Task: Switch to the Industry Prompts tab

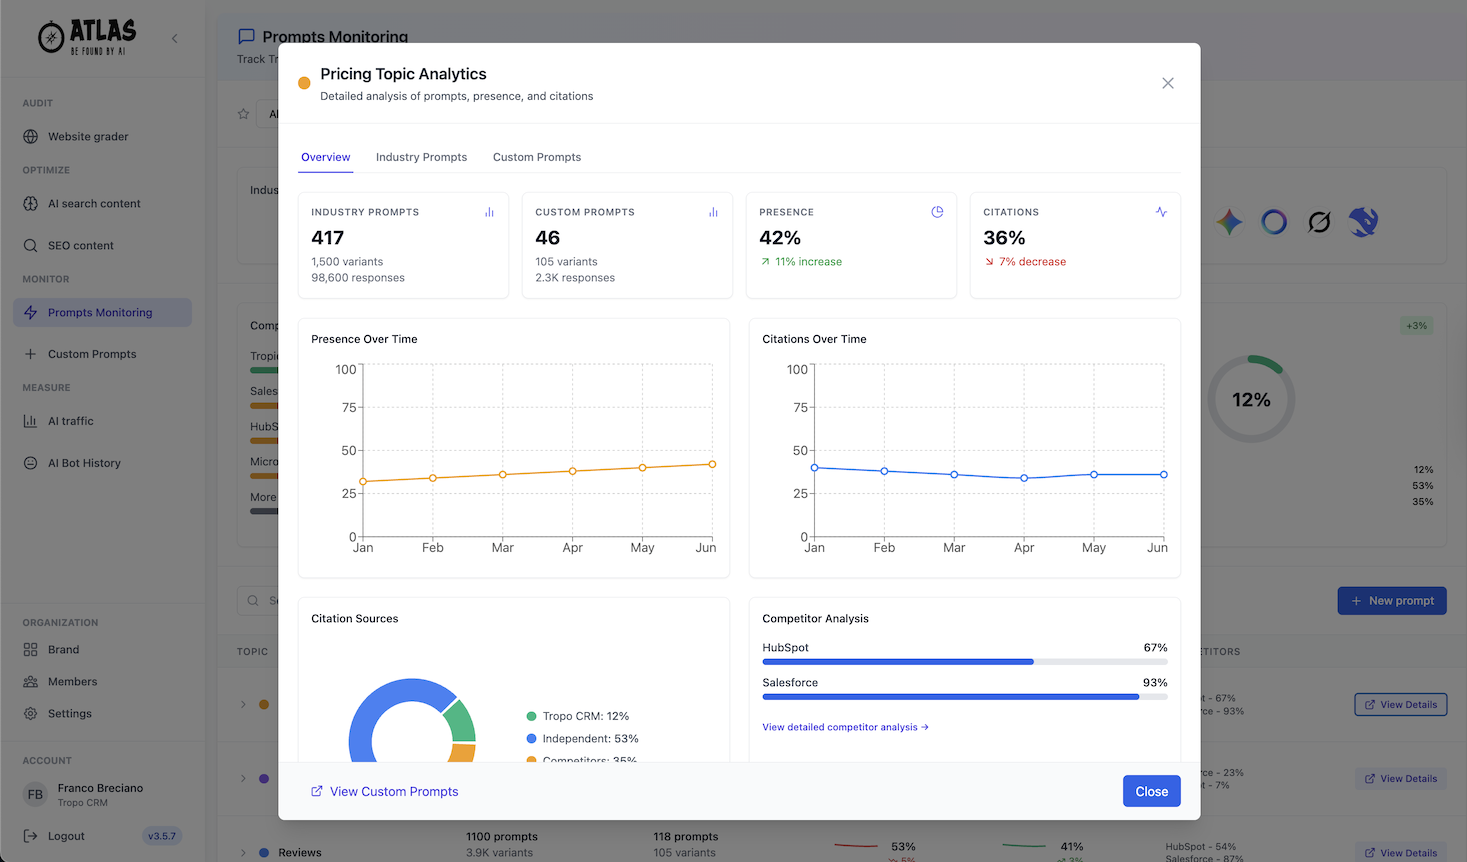Action: tap(421, 157)
